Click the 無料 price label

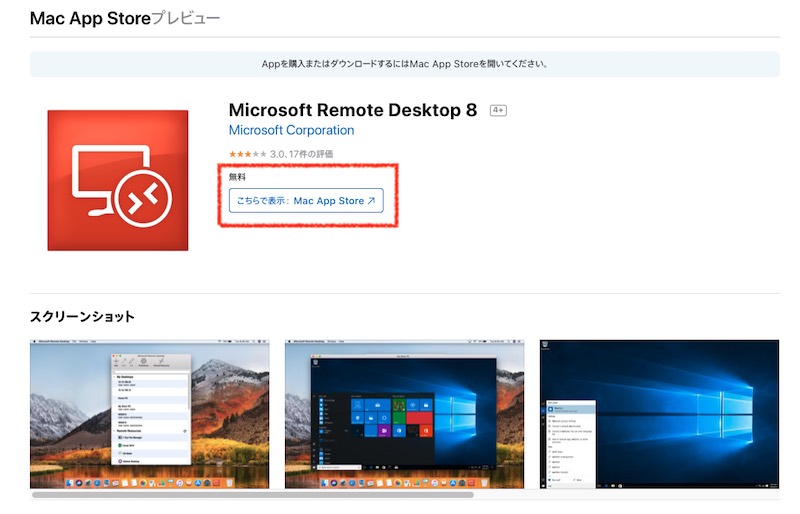[237, 177]
